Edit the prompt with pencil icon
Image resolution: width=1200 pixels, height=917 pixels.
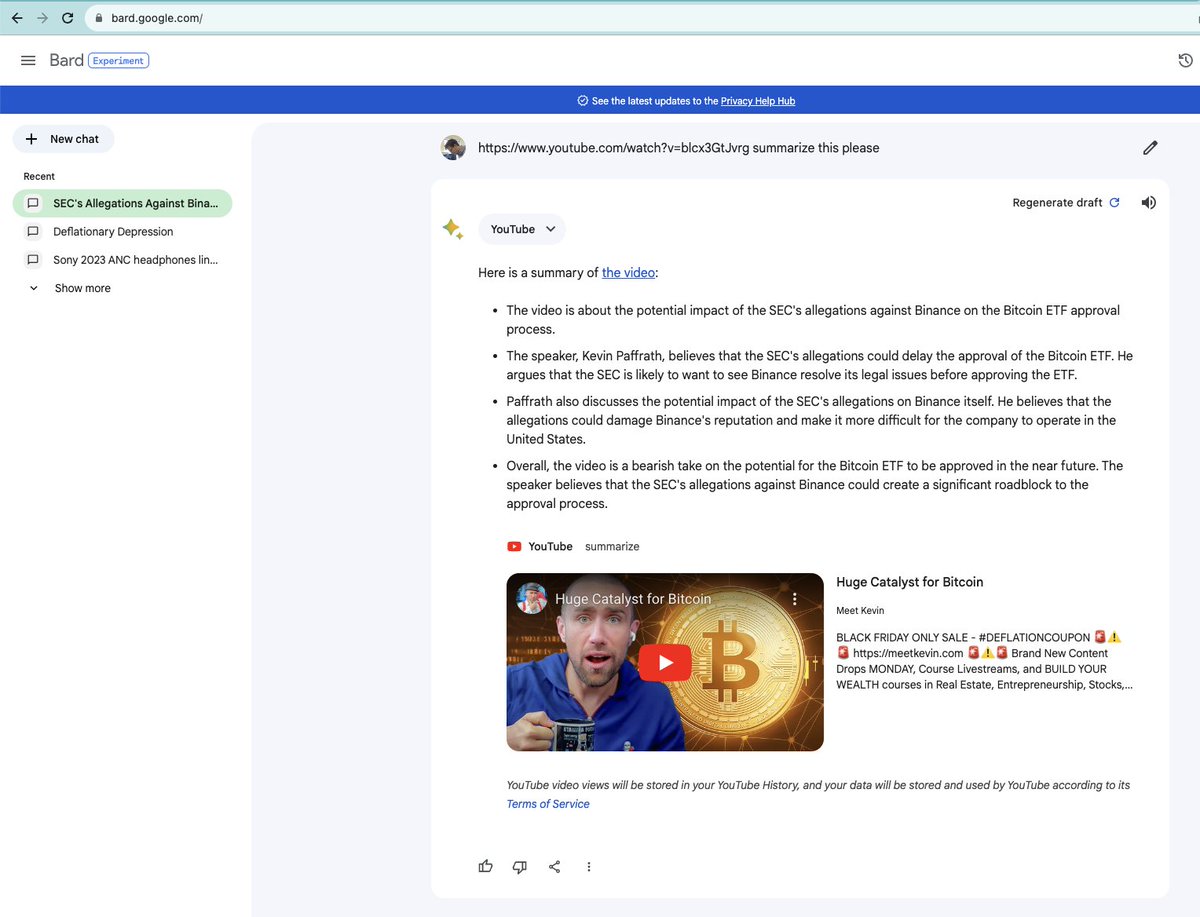point(1150,148)
